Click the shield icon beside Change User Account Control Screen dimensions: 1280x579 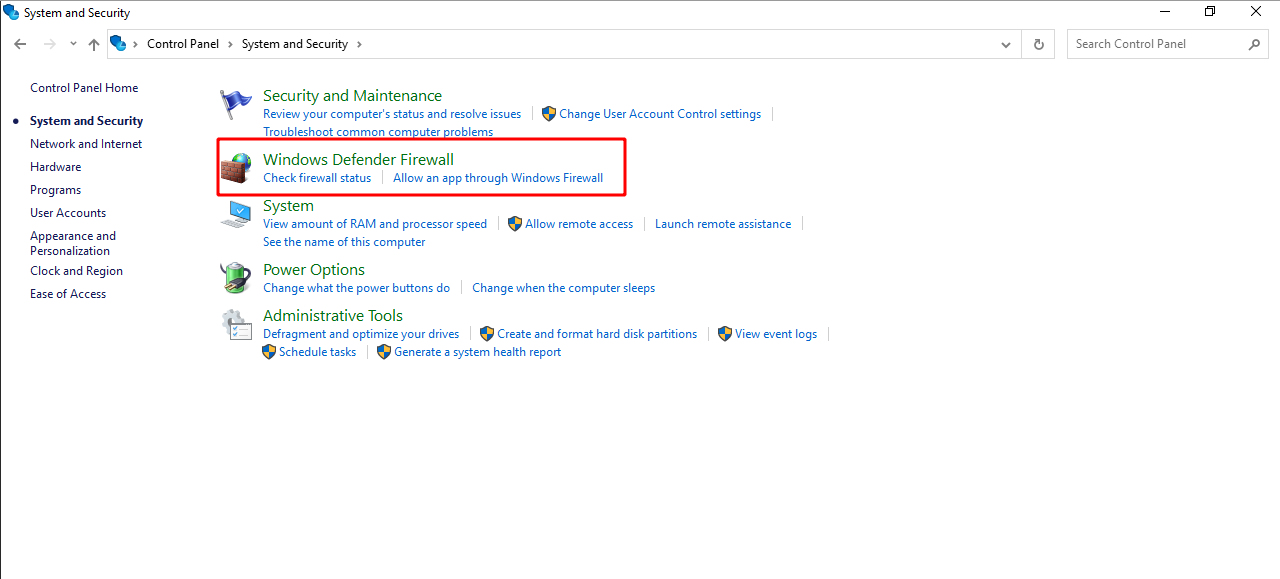pos(548,114)
